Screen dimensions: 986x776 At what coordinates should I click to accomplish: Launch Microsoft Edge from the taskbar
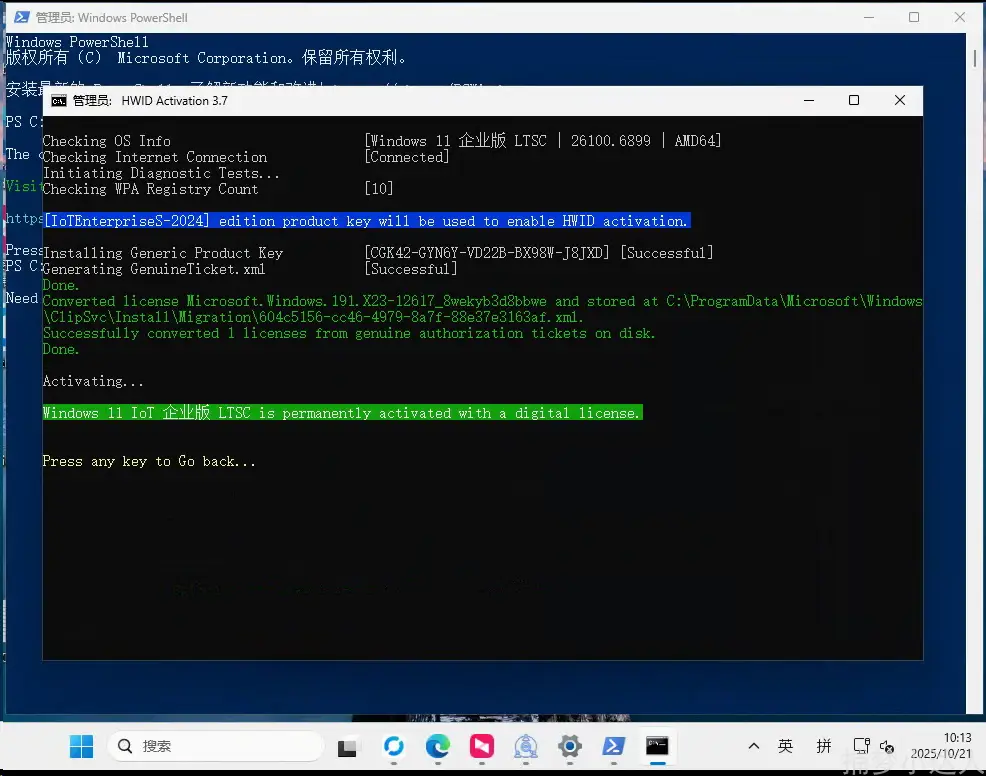coord(438,746)
